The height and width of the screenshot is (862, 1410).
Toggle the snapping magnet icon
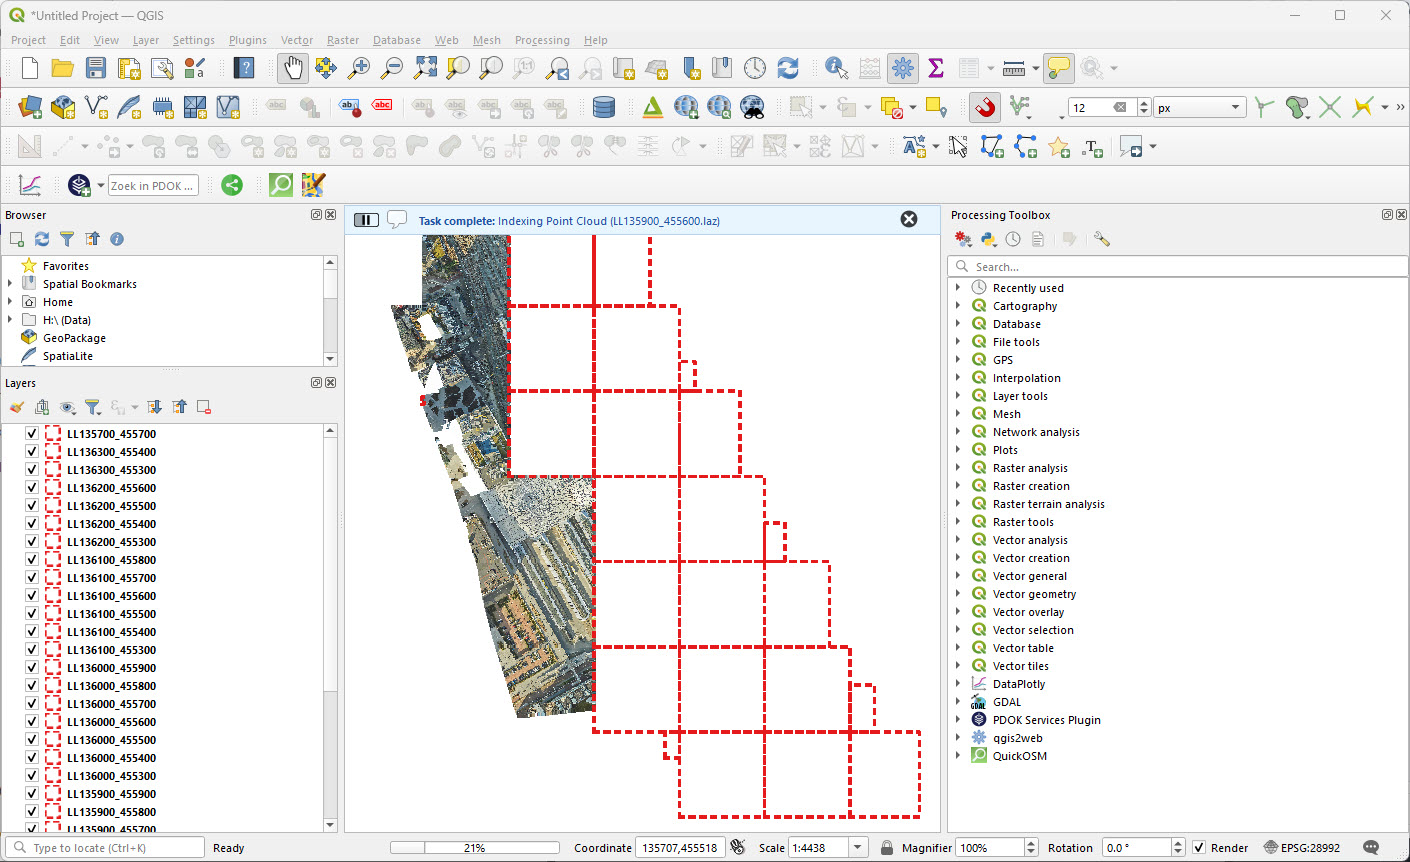[985, 107]
